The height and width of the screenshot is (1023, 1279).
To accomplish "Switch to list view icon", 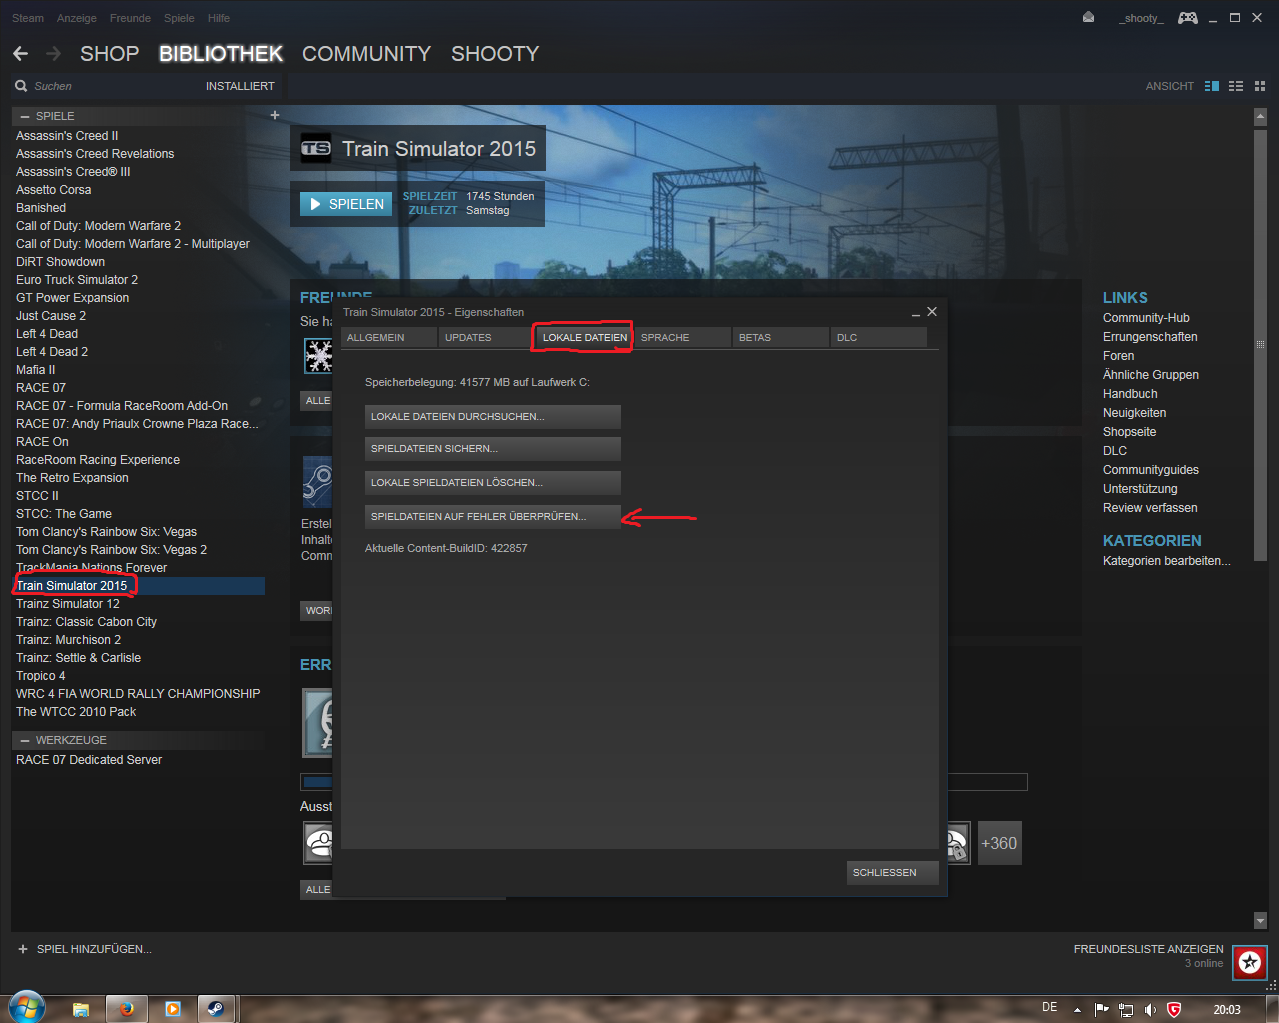I will 1236,86.
